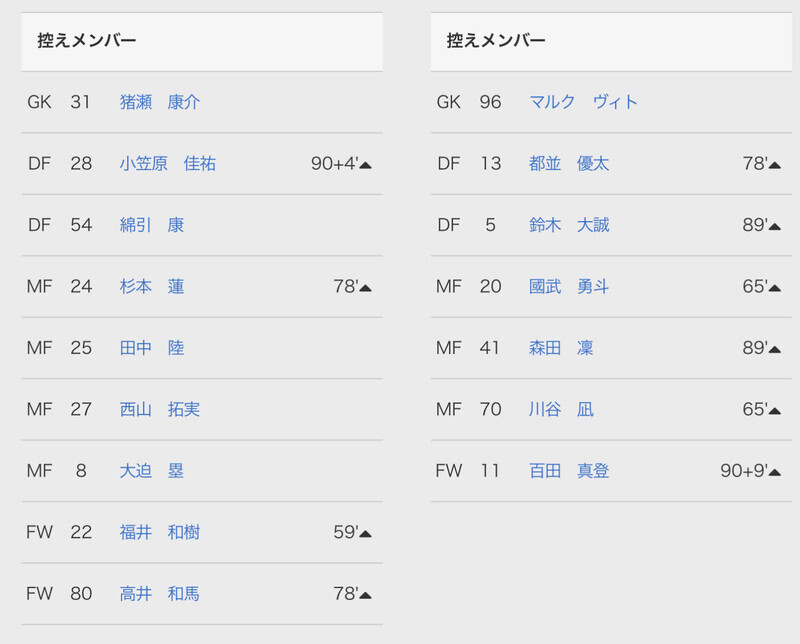Viewport: 800px width, 644px height.
Task: Click player name 福井 和樹
Action: click(160, 532)
